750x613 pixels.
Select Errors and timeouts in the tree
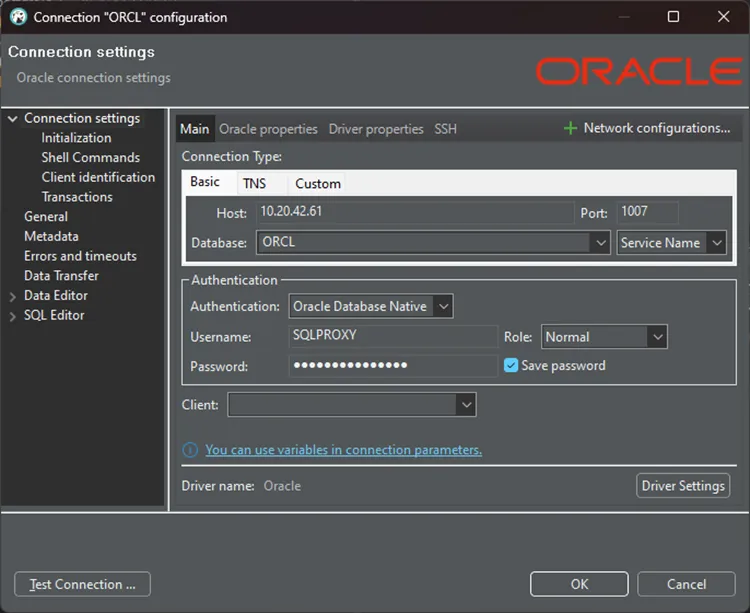pos(80,256)
